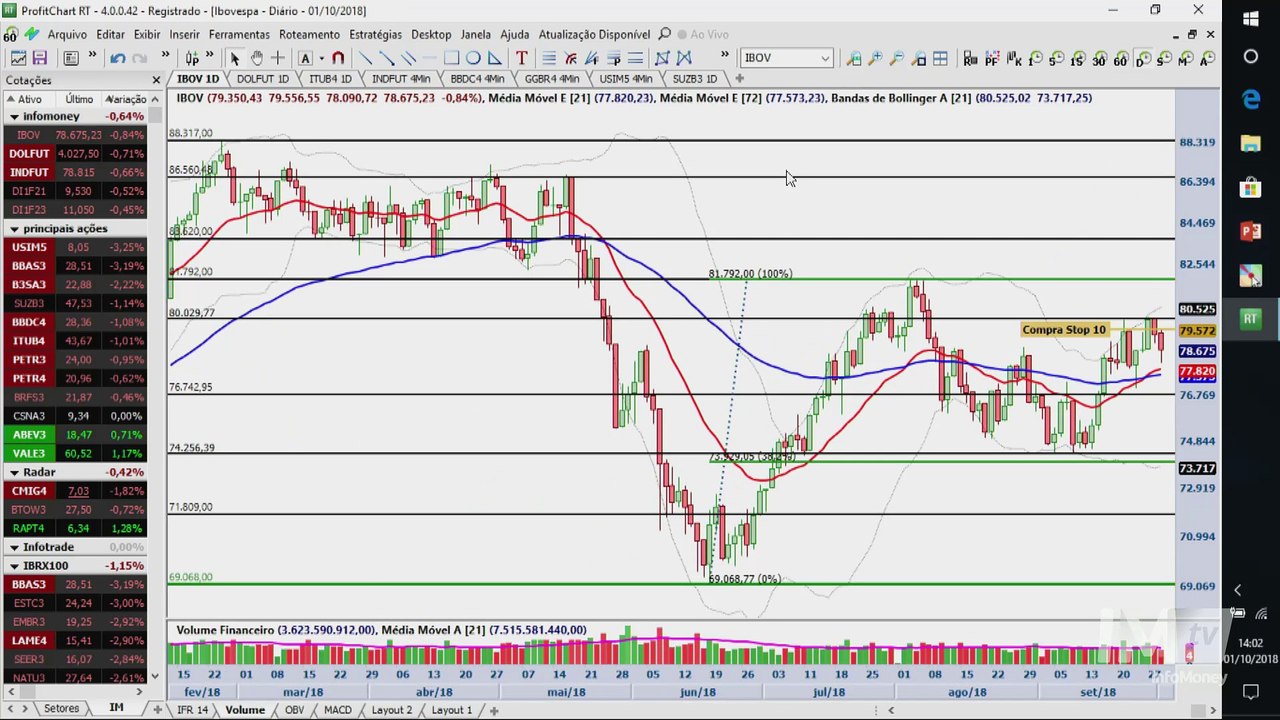Open PowerPoint from the Windows taskbar
The height and width of the screenshot is (720, 1280).
(1250, 231)
